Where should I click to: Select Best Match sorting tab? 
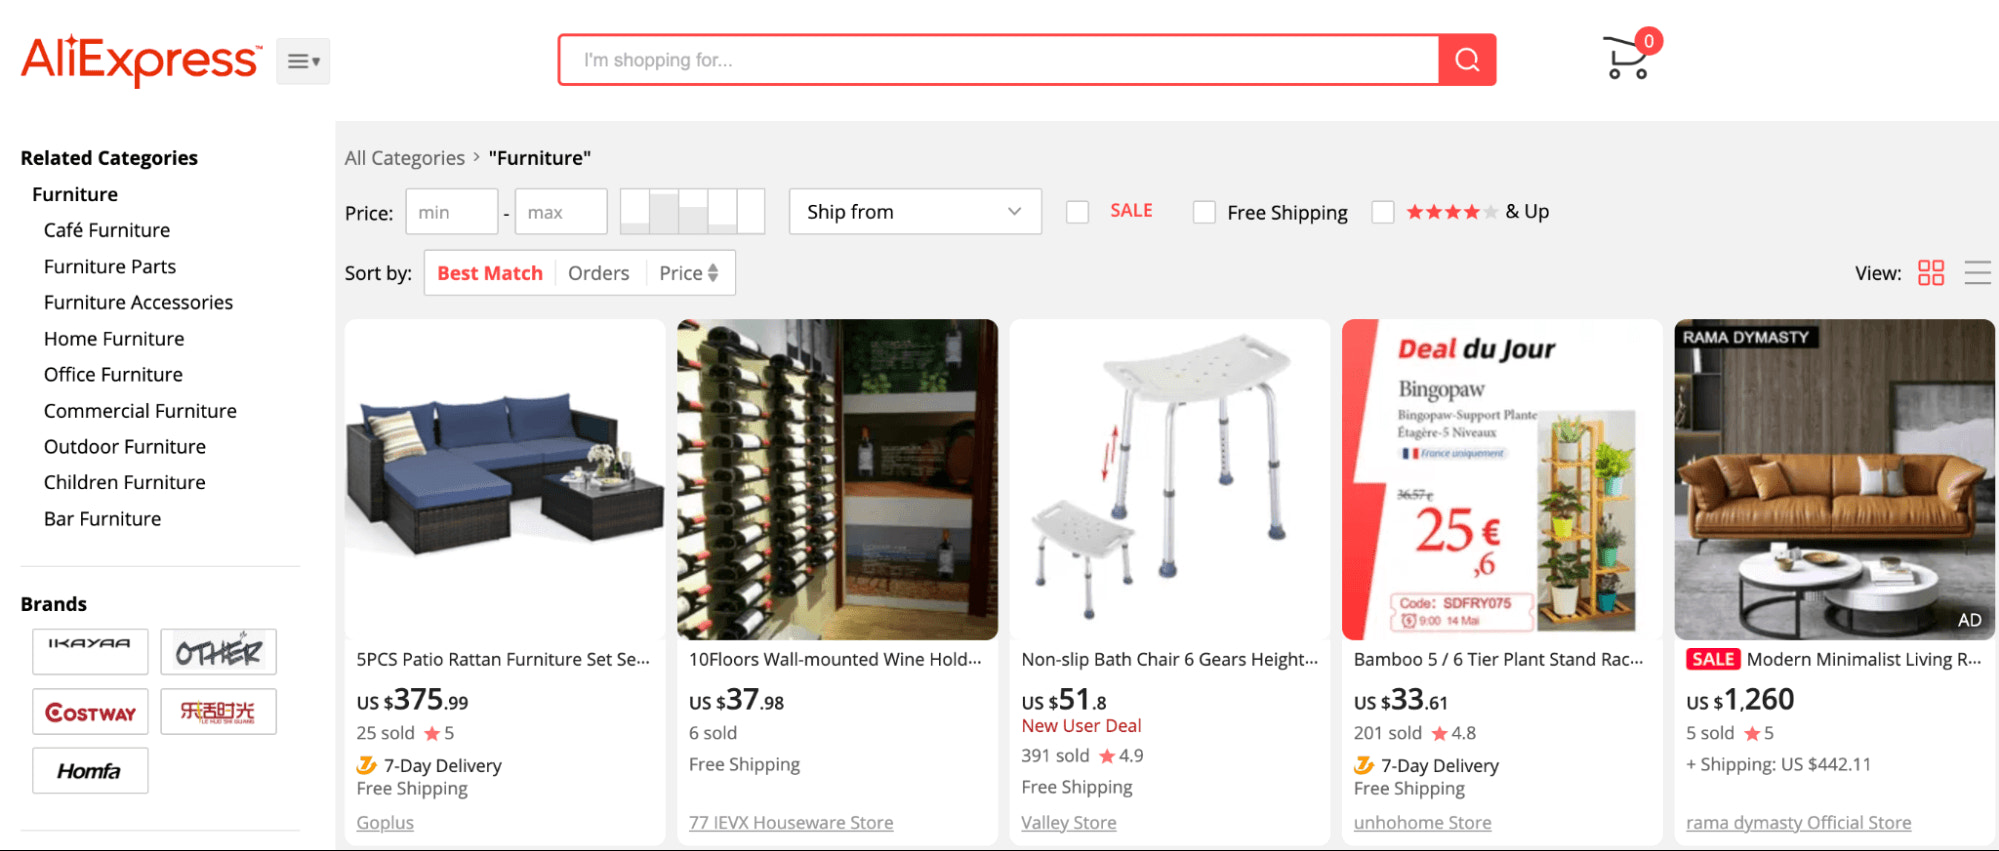coord(489,273)
